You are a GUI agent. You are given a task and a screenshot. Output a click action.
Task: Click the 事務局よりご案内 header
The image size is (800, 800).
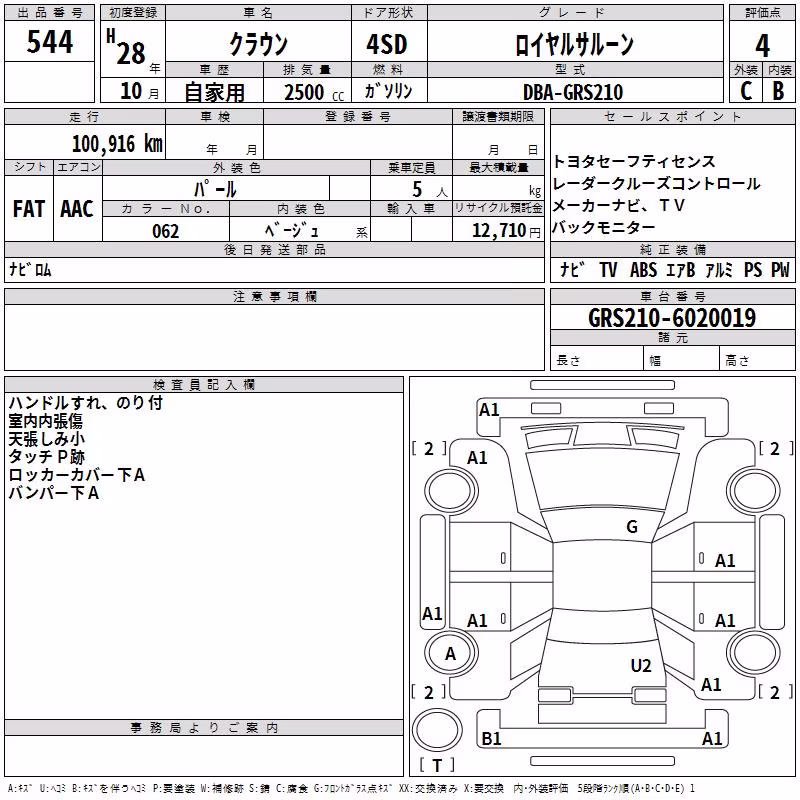tap(204, 728)
